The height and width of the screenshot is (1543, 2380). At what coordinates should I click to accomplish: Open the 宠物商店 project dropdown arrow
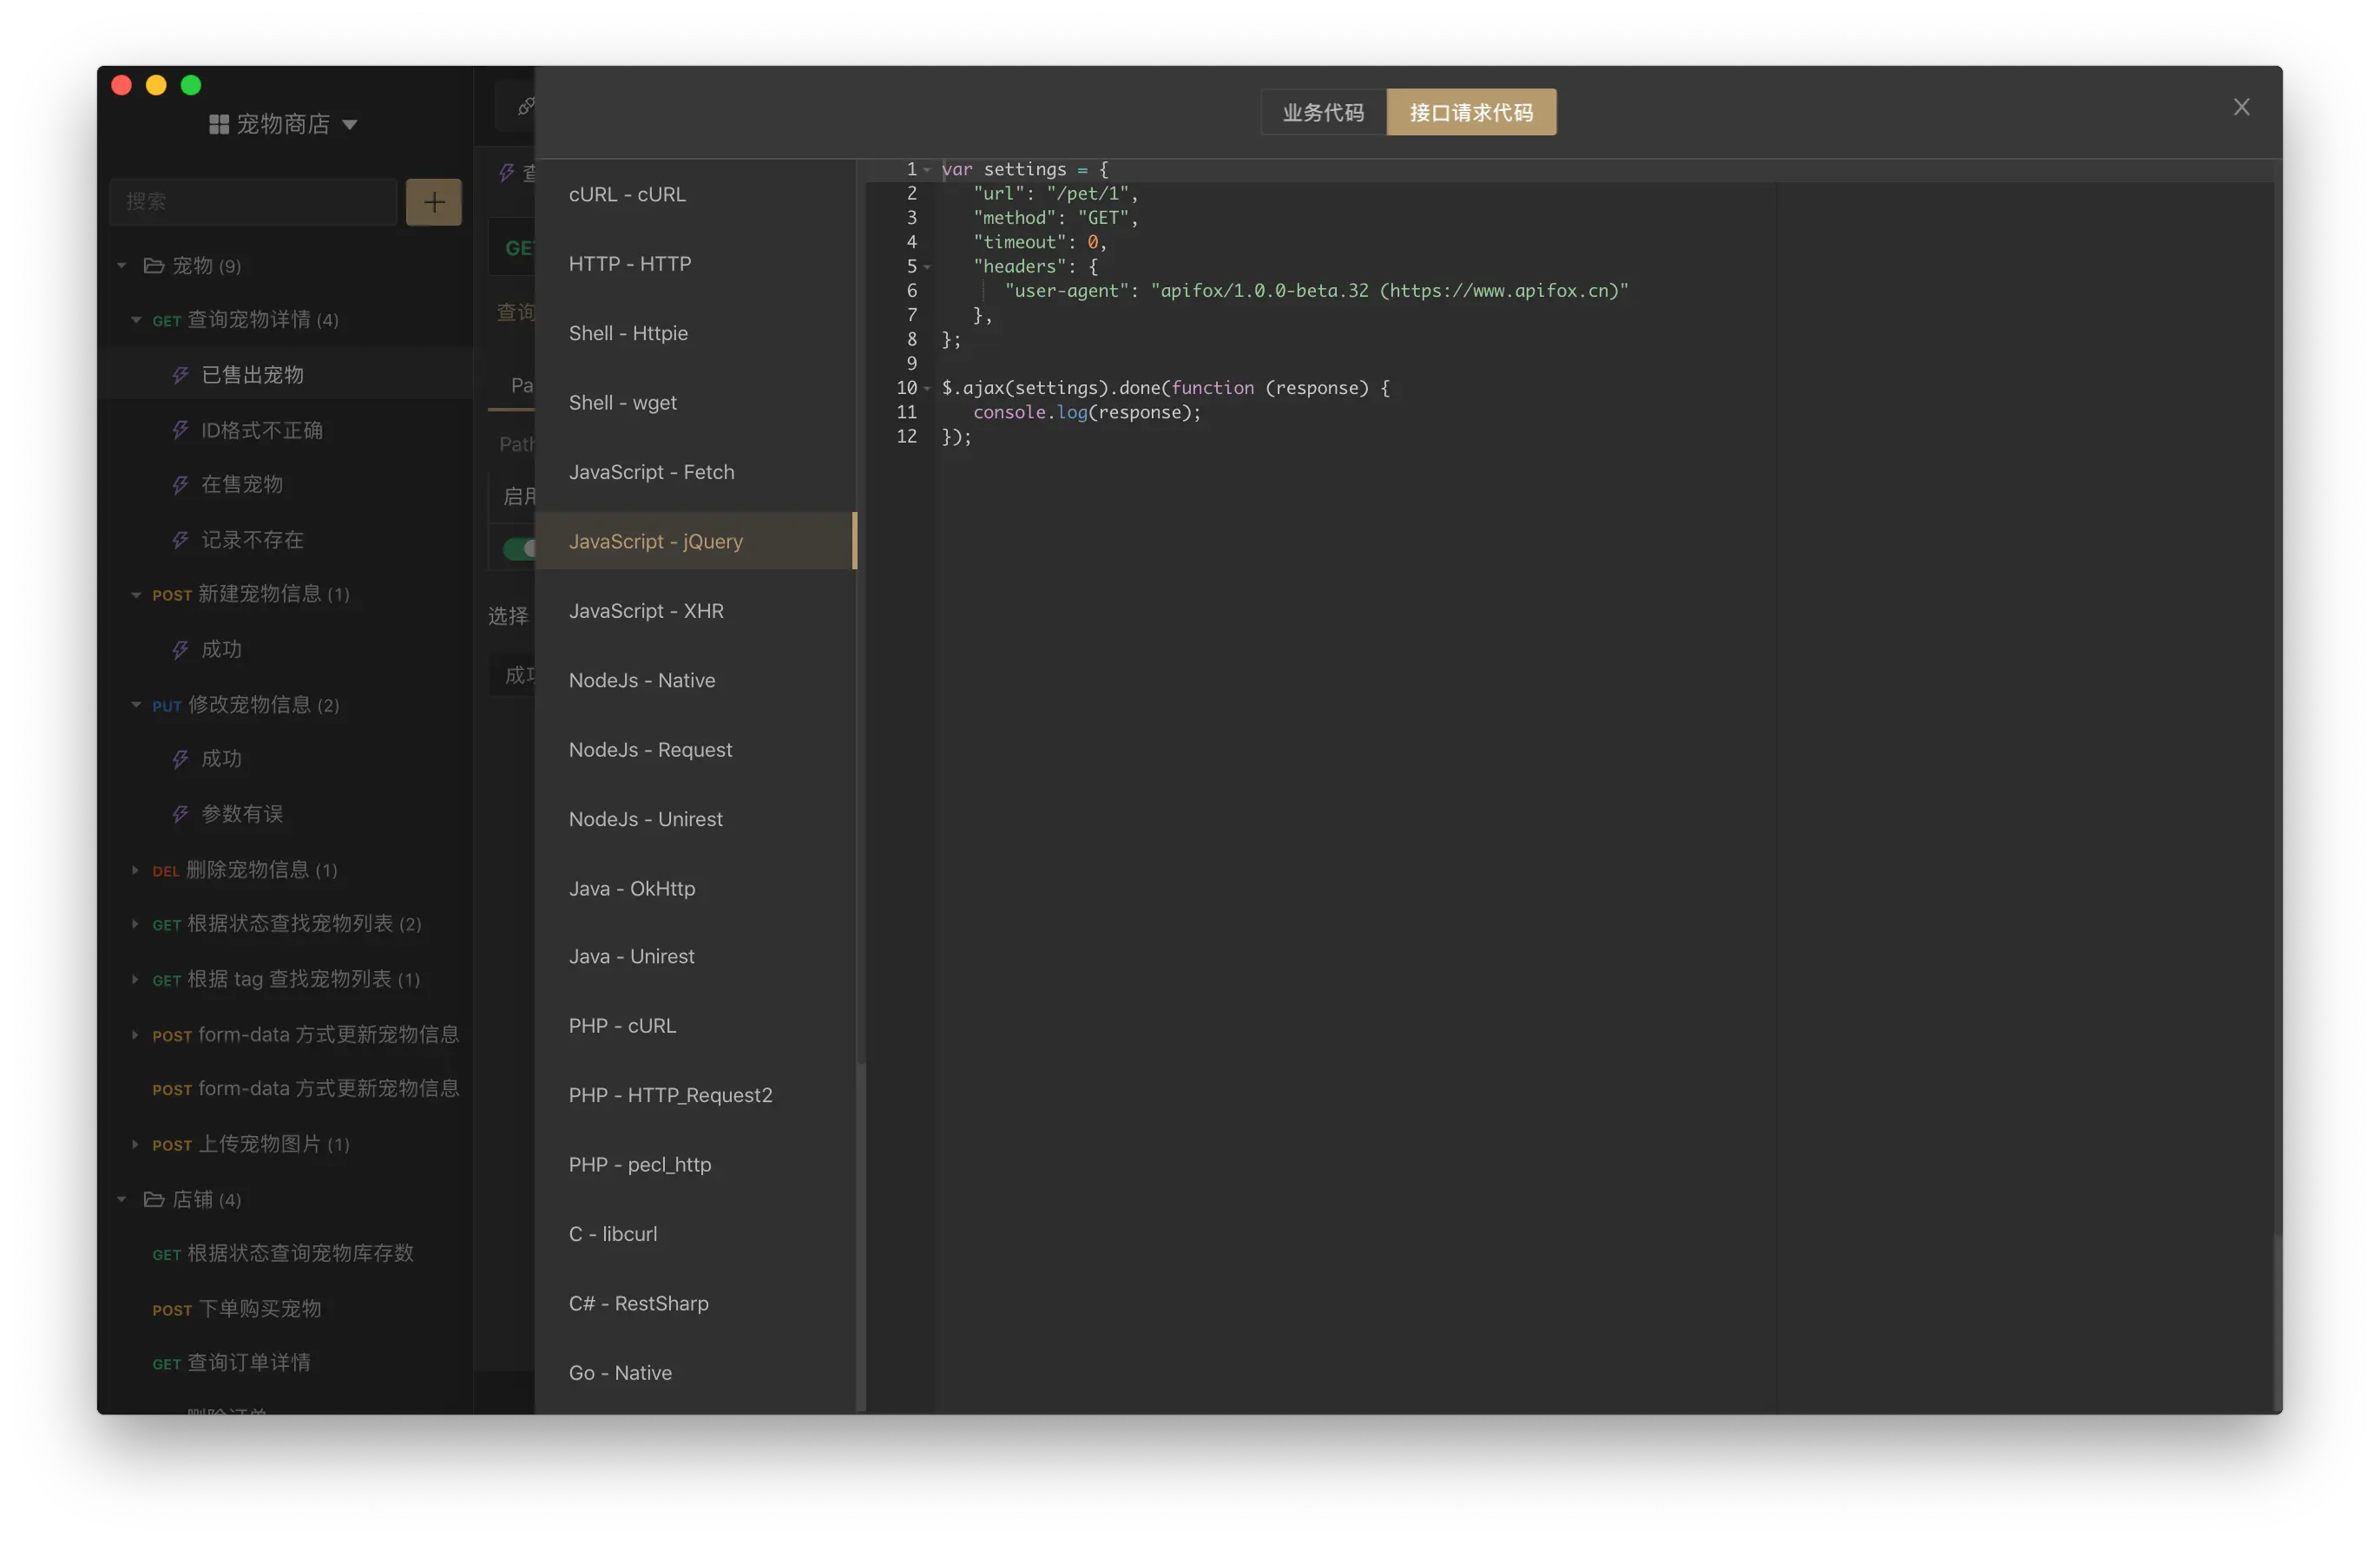pos(350,125)
